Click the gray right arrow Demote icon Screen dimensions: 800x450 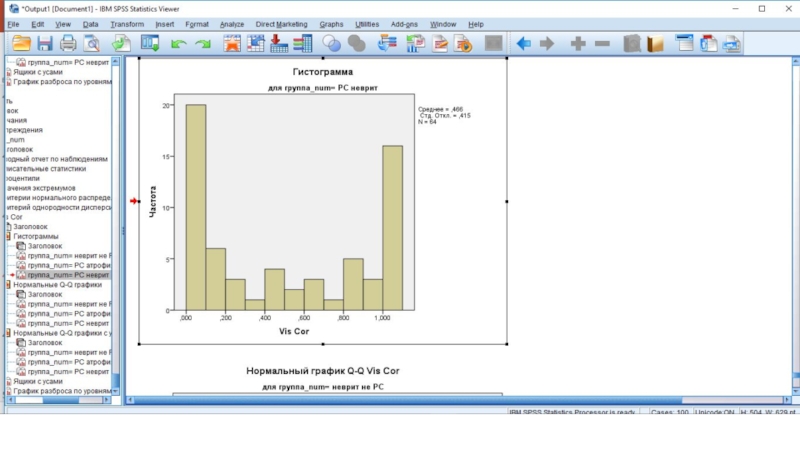[x=547, y=44]
